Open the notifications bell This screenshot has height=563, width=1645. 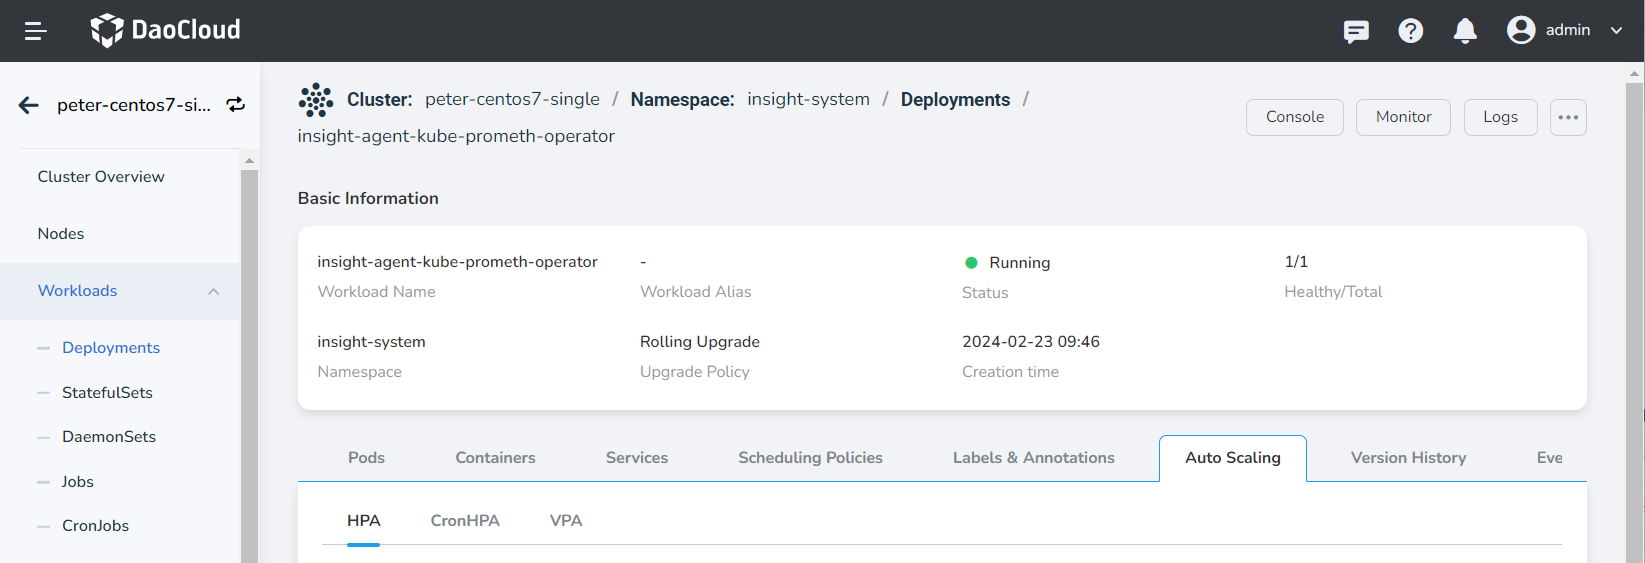click(1465, 31)
